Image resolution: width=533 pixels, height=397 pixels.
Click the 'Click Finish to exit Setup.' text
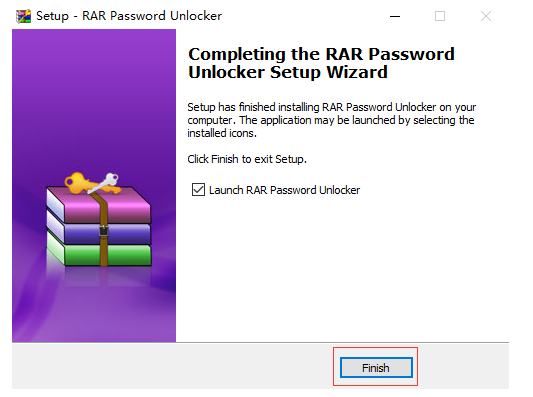[247, 159]
